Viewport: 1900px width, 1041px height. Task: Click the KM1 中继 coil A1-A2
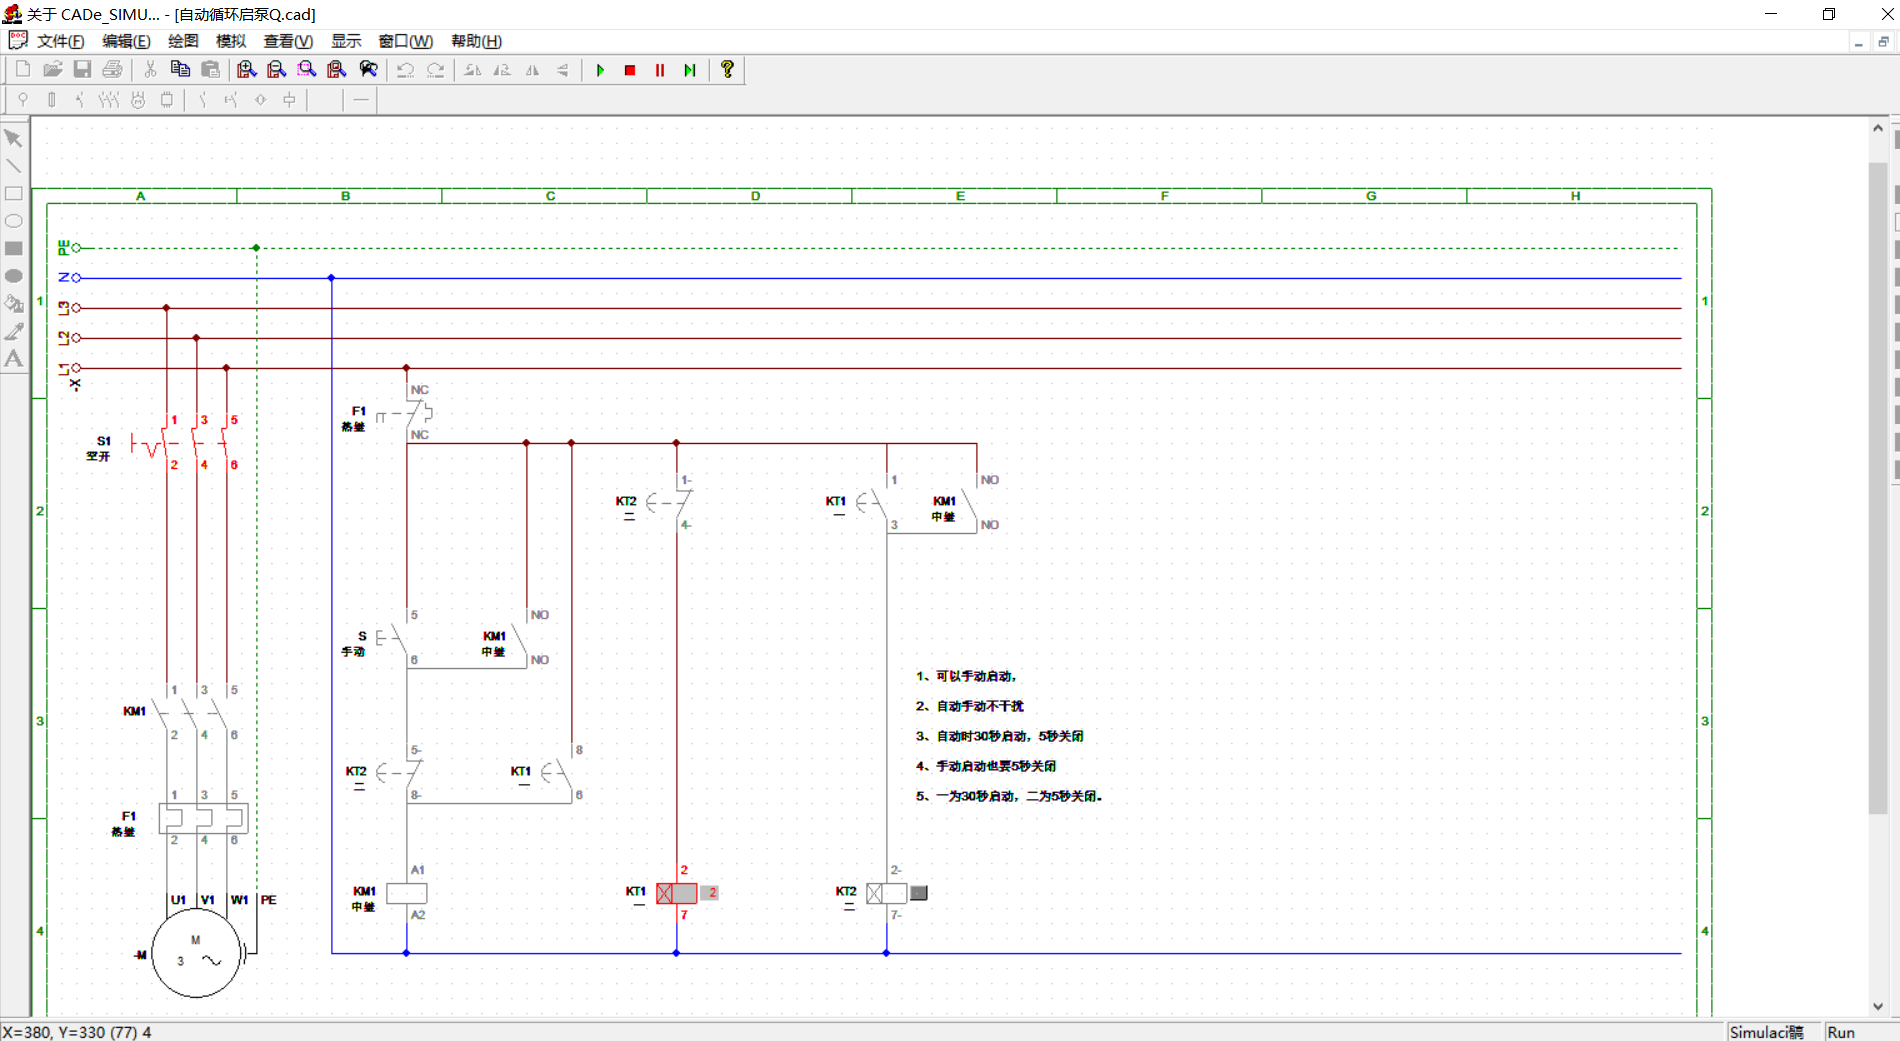[x=406, y=893]
